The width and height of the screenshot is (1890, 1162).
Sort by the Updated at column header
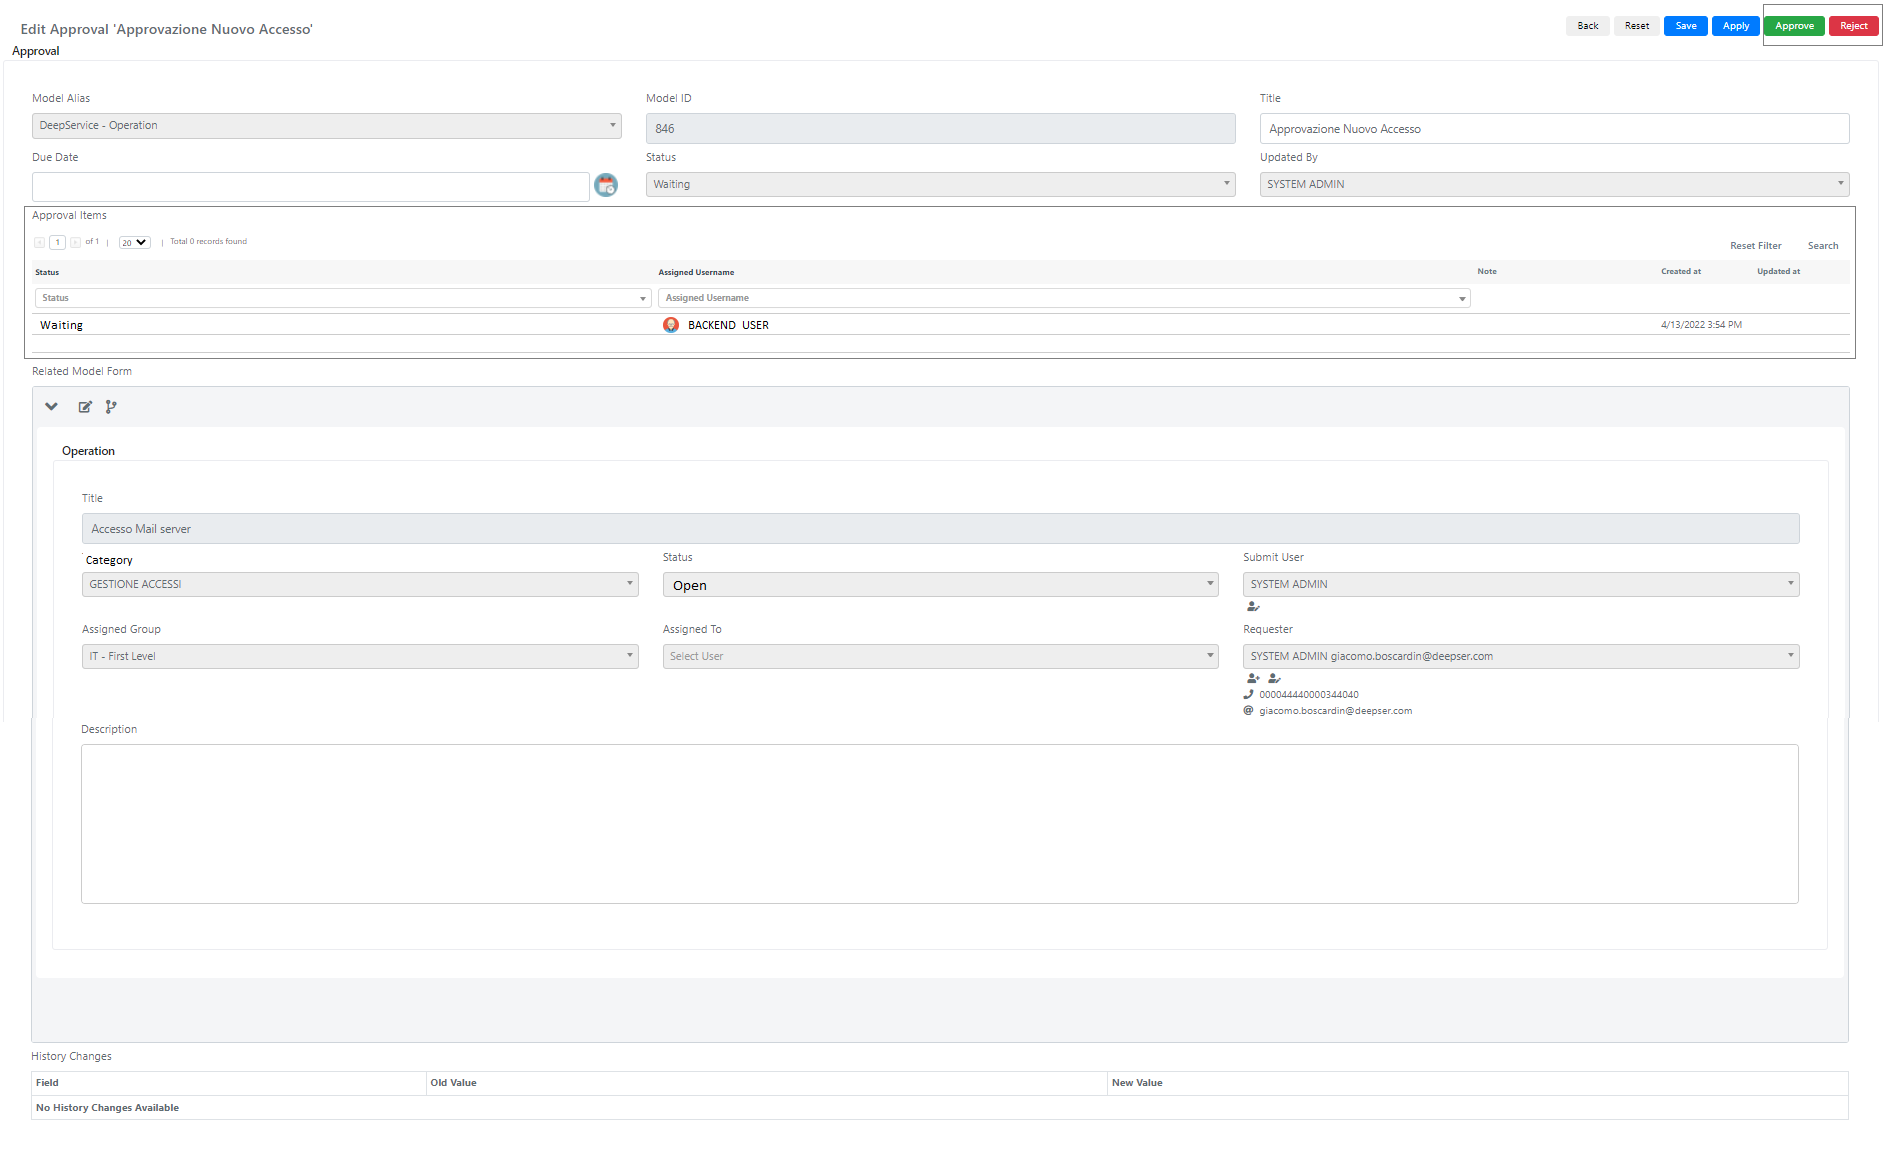pos(1779,272)
